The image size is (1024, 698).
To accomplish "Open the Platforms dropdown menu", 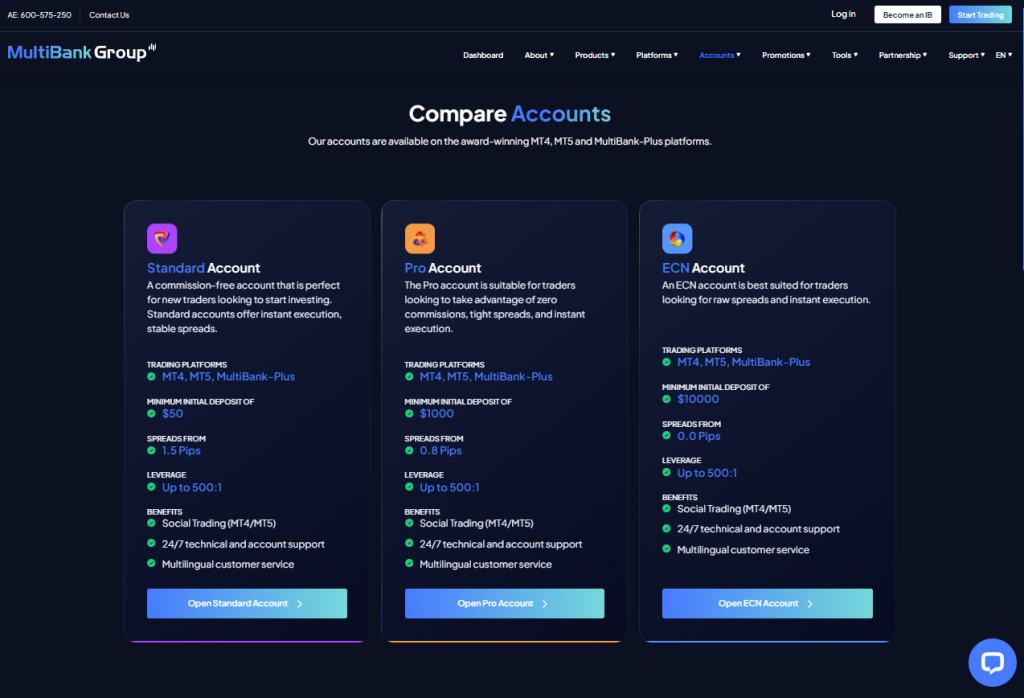I will tap(656, 55).
